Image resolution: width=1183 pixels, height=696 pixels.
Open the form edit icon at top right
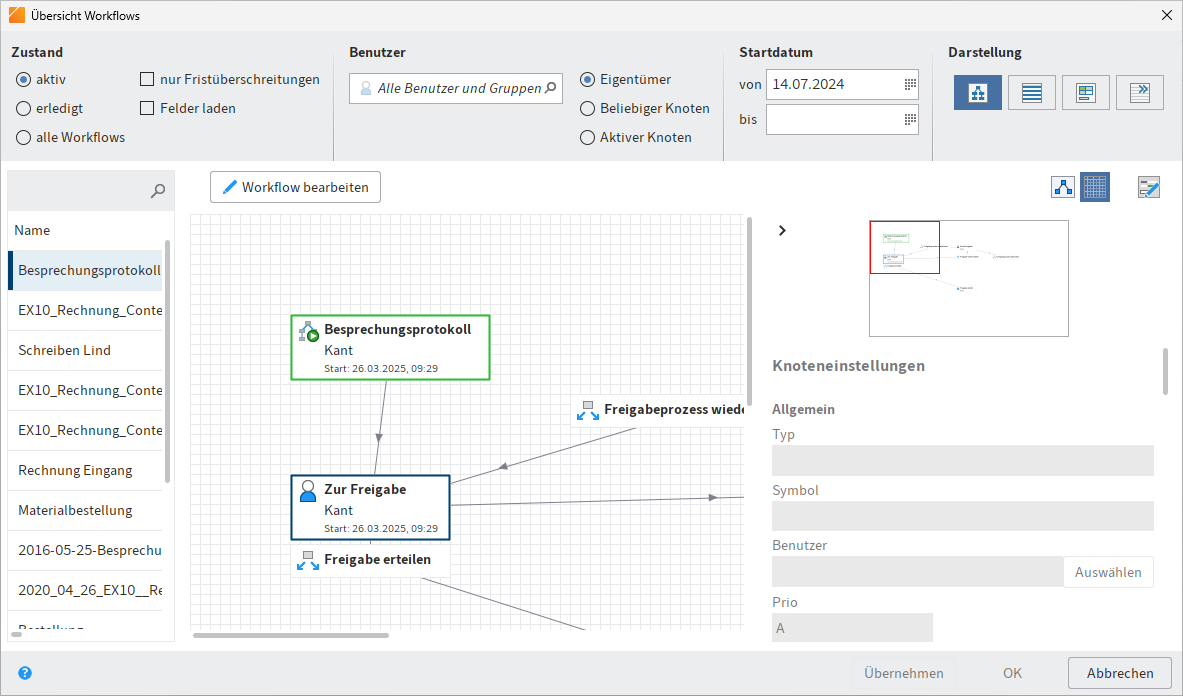(x=1148, y=187)
